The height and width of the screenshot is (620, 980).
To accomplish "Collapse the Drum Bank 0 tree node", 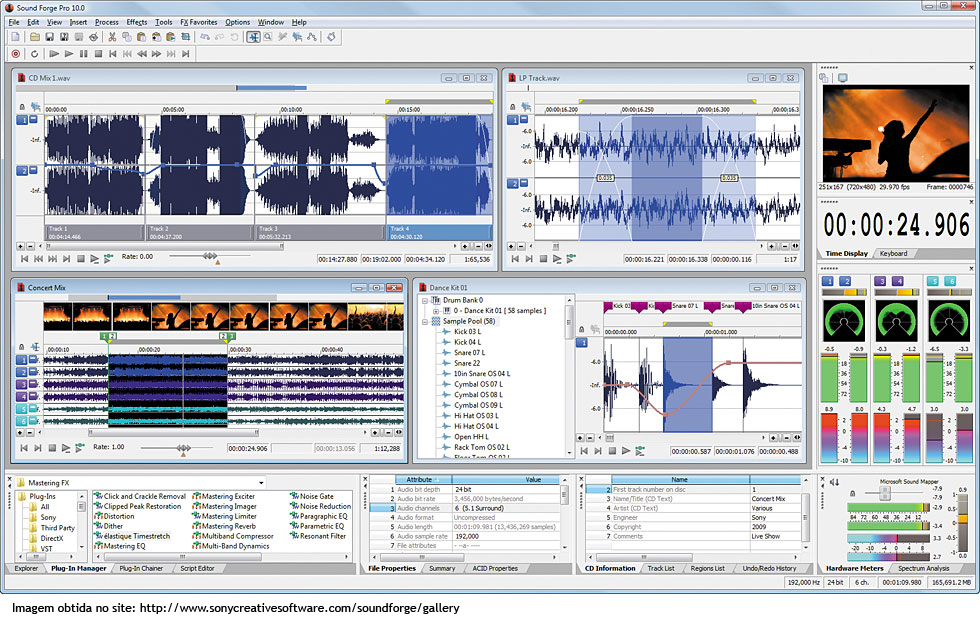I will [425, 301].
